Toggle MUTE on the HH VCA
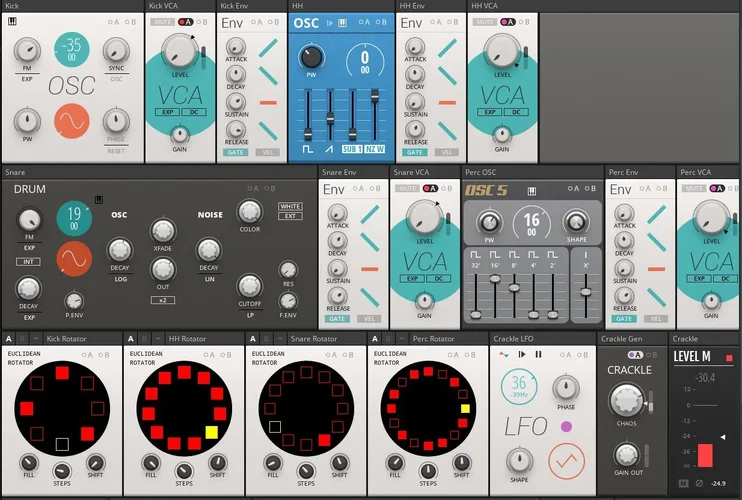 pyautogui.click(x=485, y=22)
